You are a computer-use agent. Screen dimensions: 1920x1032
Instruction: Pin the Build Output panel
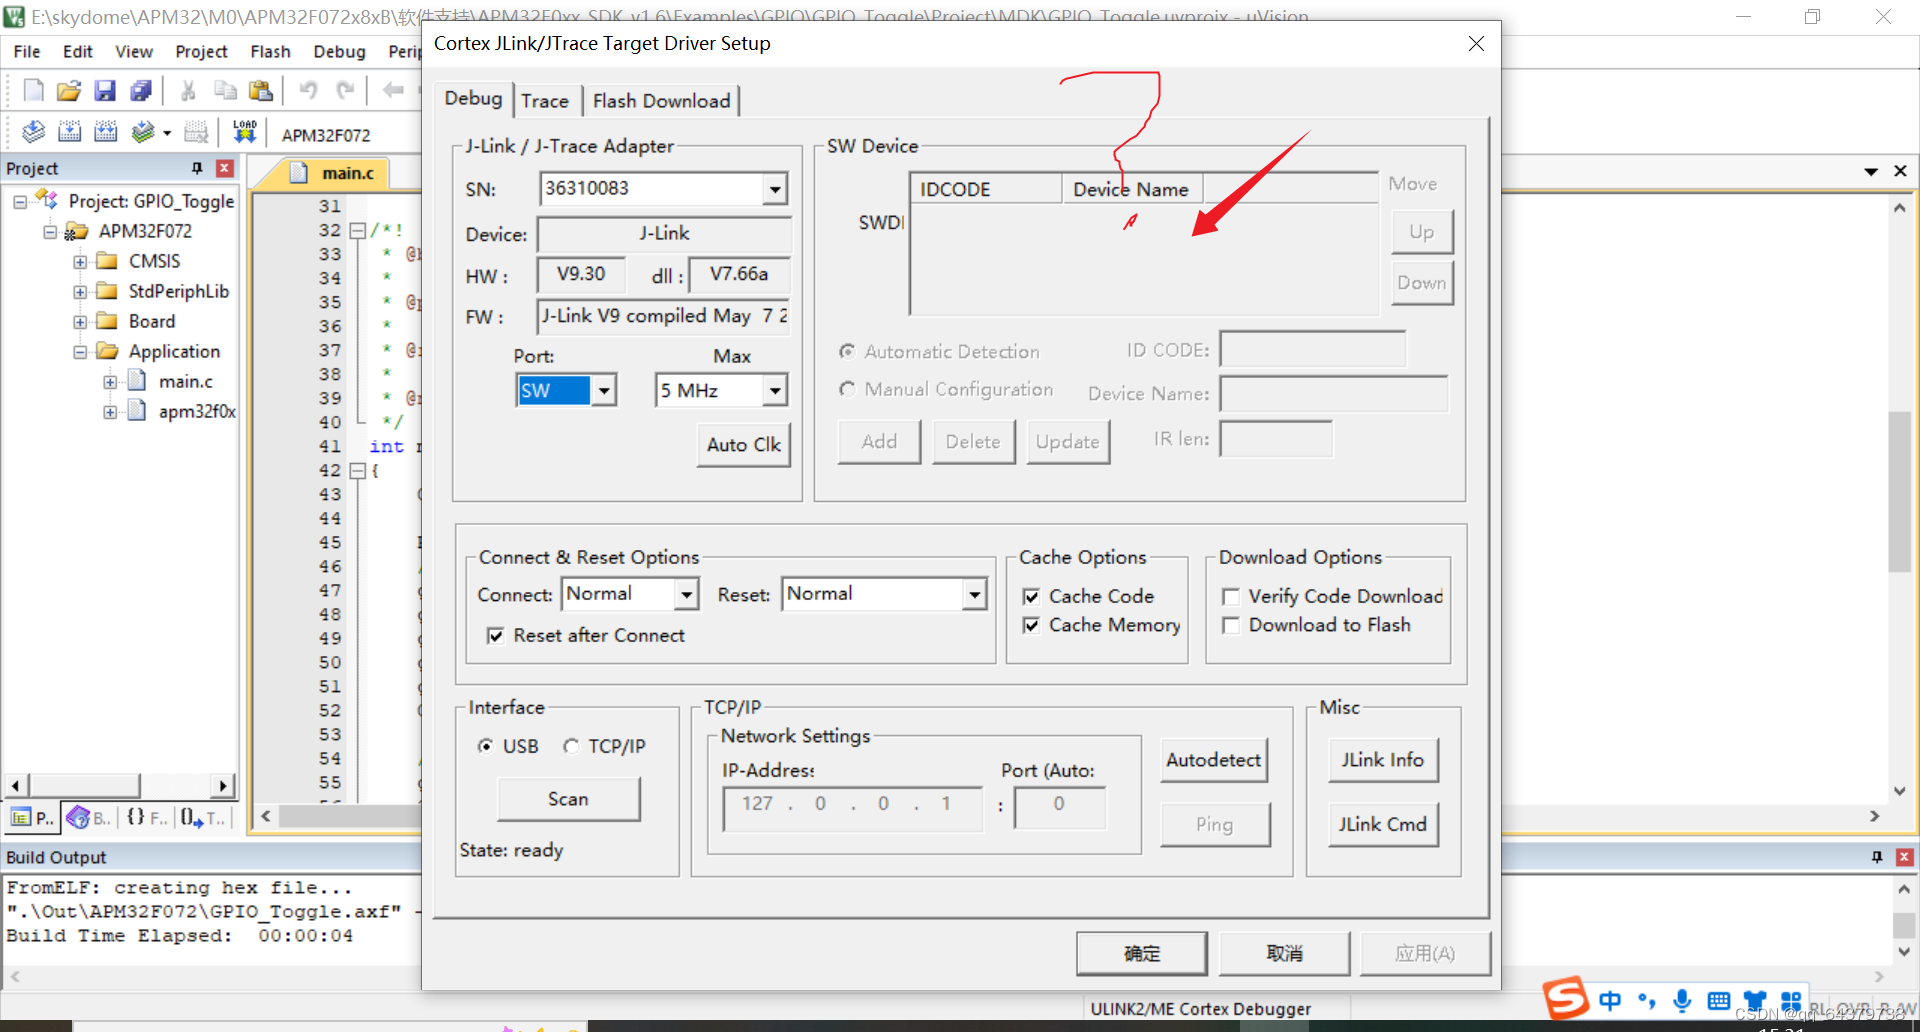[x=1877, y=857]
